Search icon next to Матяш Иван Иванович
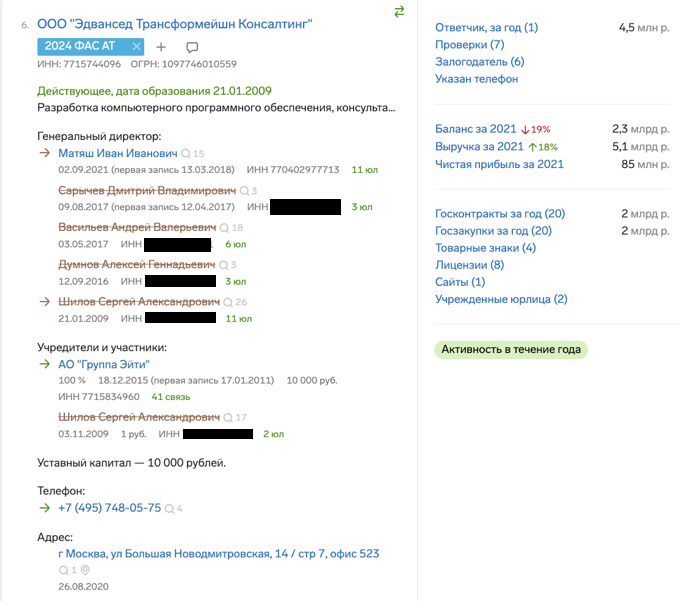The width and height of the screenshot is (681, 601). coord(186,154)
